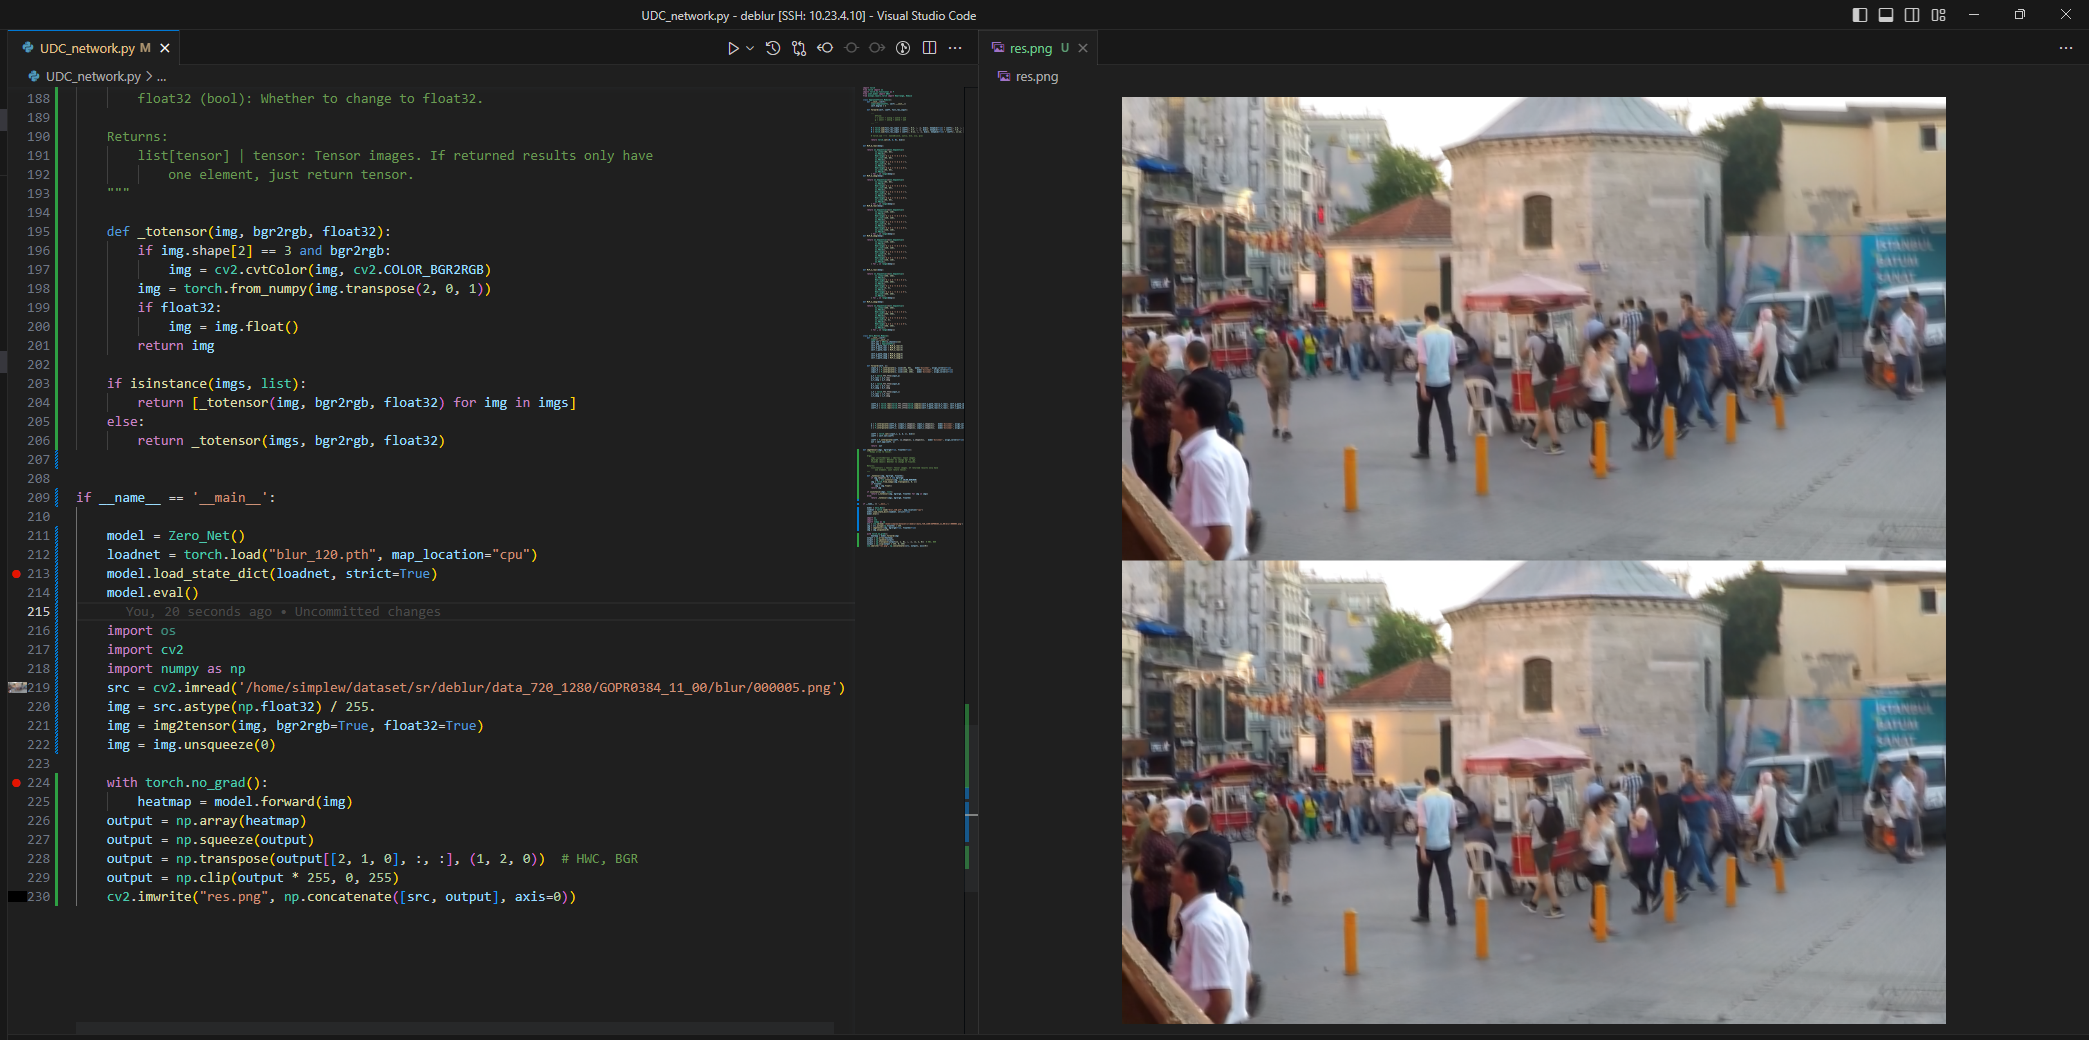Open Changes with the git compare icon

coord(798,47)
